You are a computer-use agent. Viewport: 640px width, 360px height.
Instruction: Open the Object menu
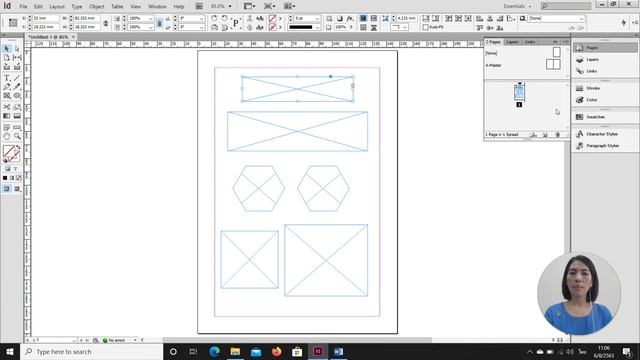(97, 7)
